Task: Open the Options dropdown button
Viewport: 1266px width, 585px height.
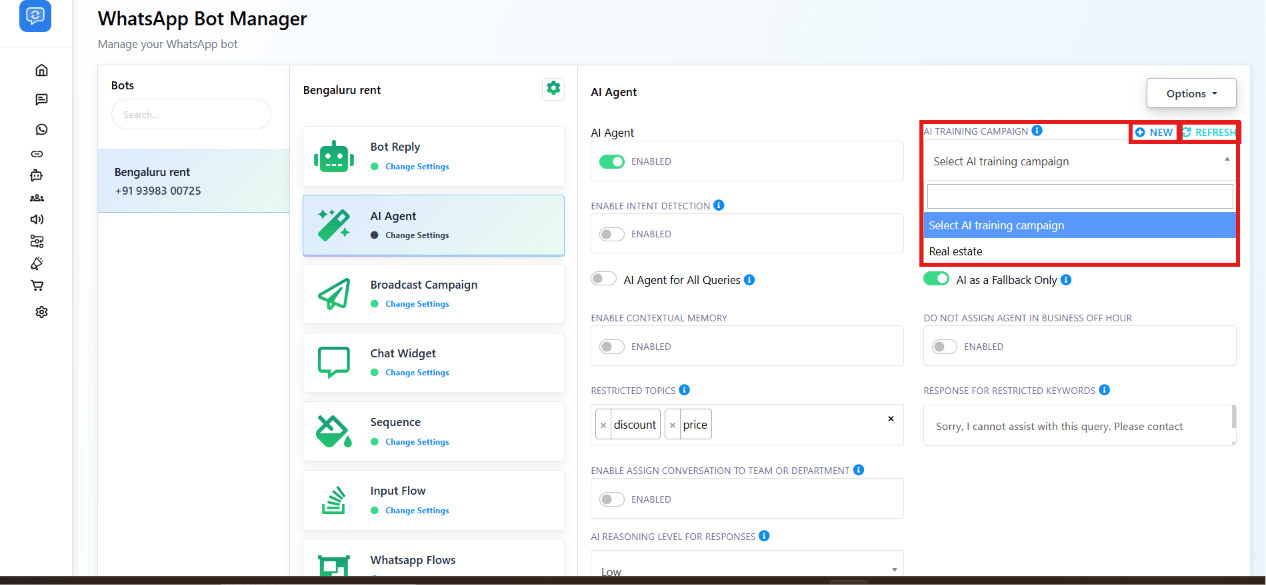Action: [x=1191, y=93]
